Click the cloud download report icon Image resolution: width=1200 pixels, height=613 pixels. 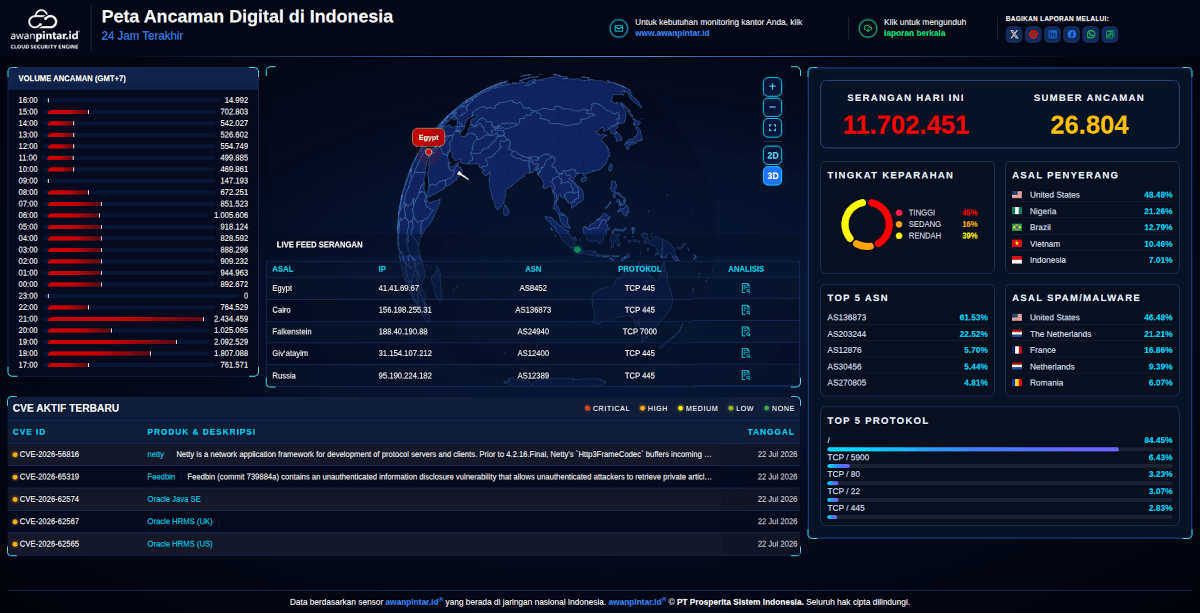(x=868, y=28)
